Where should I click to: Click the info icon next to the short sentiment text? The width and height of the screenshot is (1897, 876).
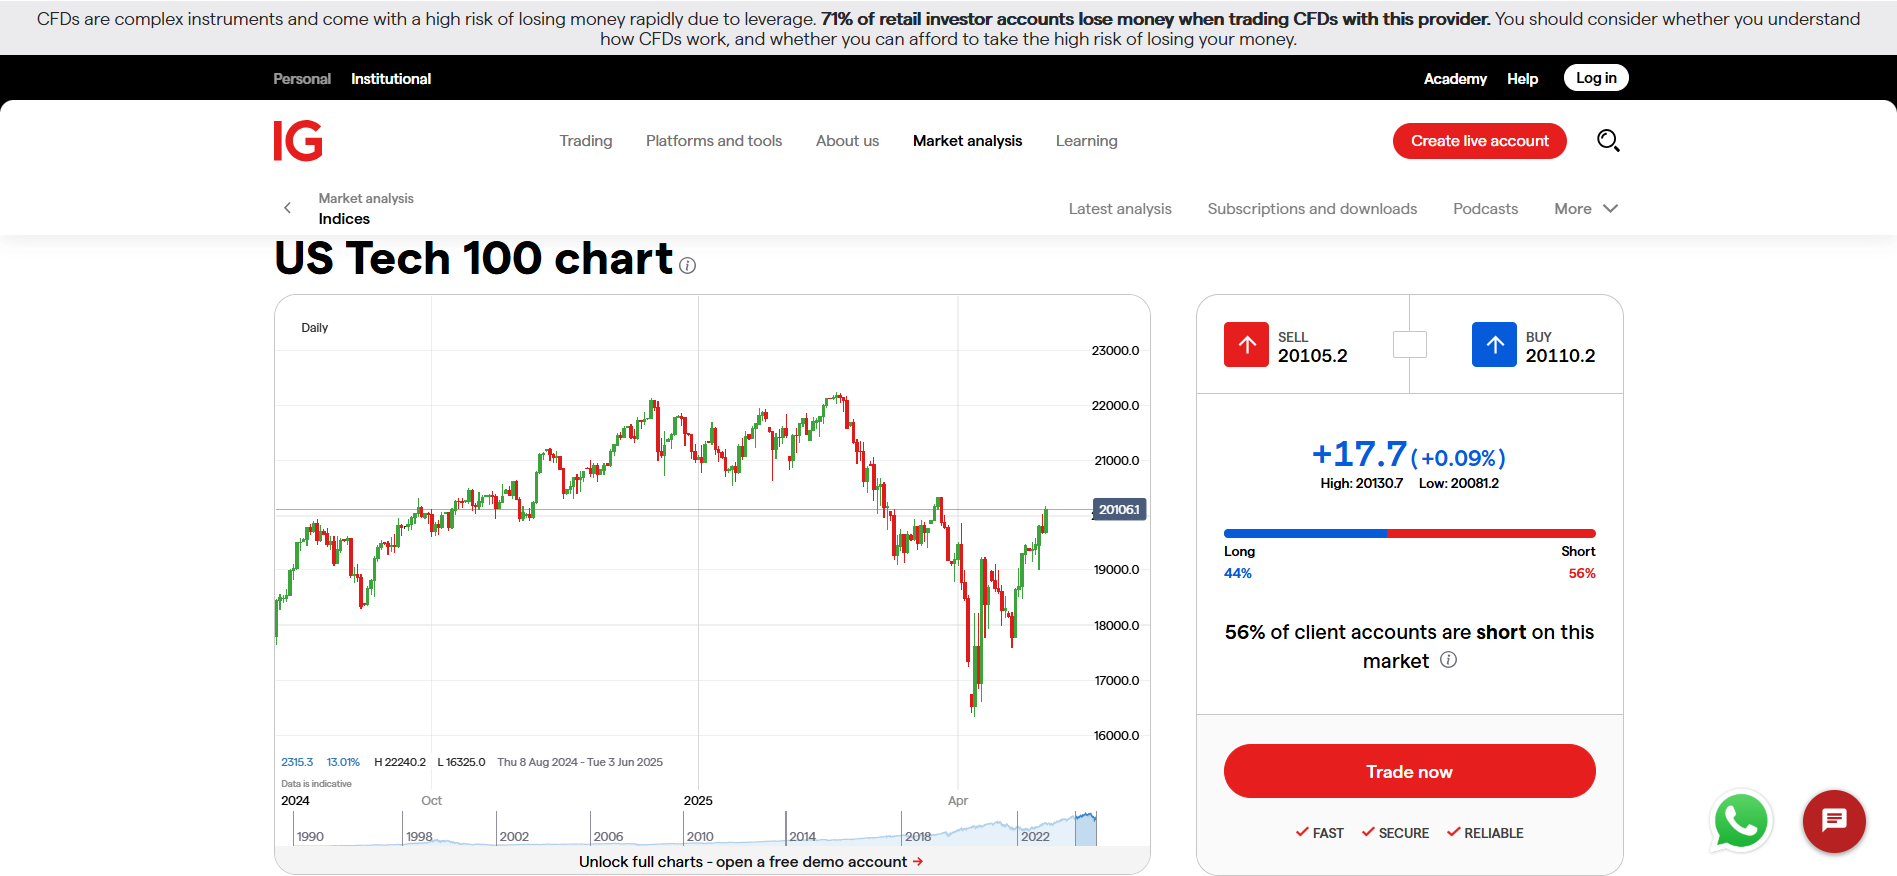(x=1449, y=660)
